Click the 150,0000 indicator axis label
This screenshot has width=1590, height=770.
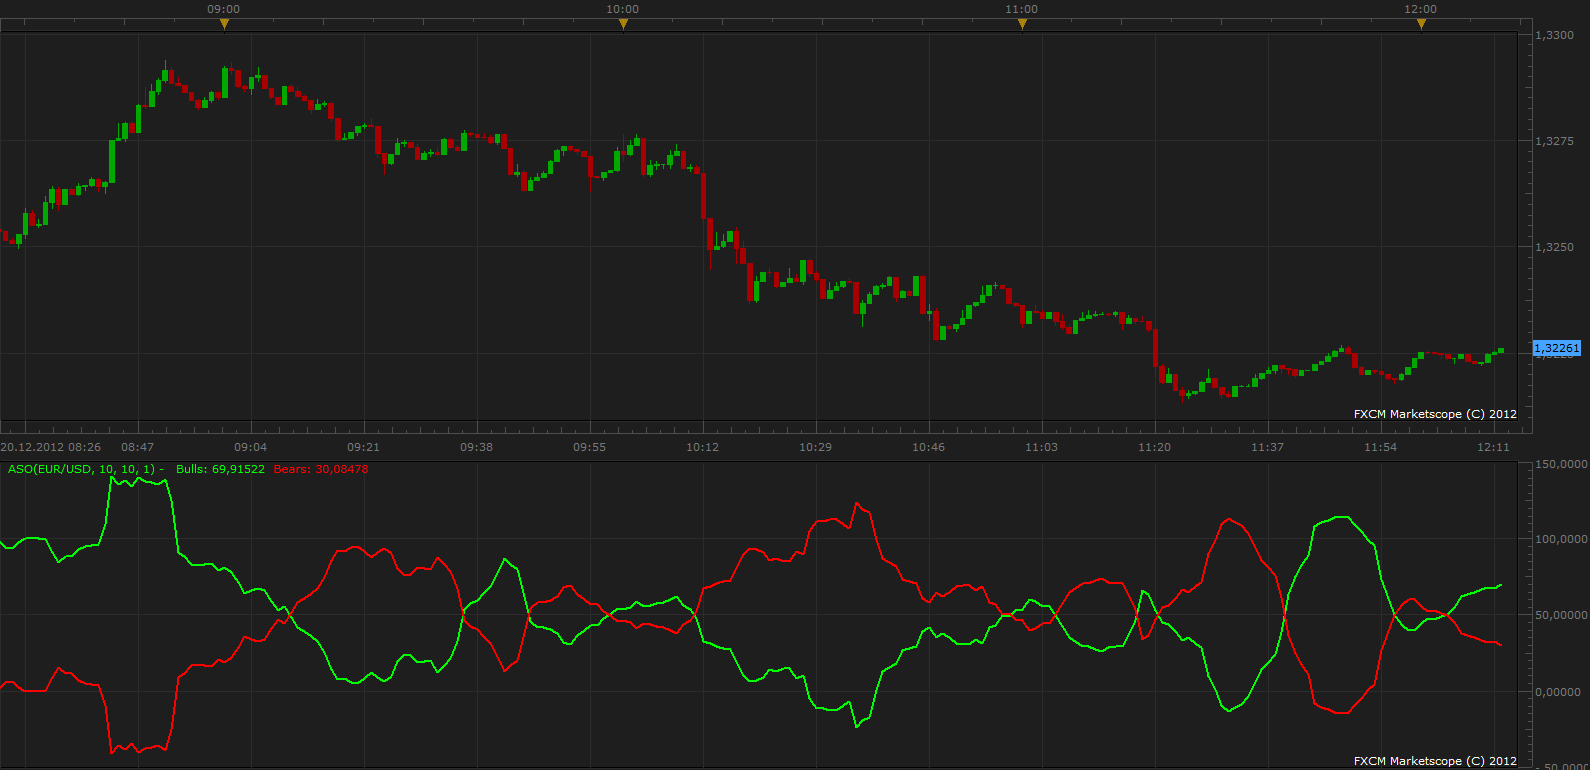coord(1561,464)
